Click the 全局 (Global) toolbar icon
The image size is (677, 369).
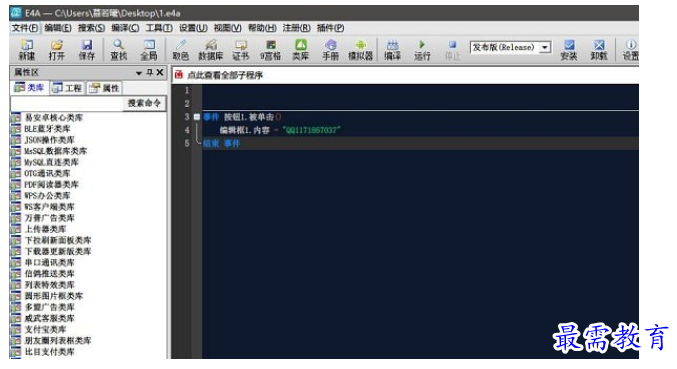click(x=149, y=50)
